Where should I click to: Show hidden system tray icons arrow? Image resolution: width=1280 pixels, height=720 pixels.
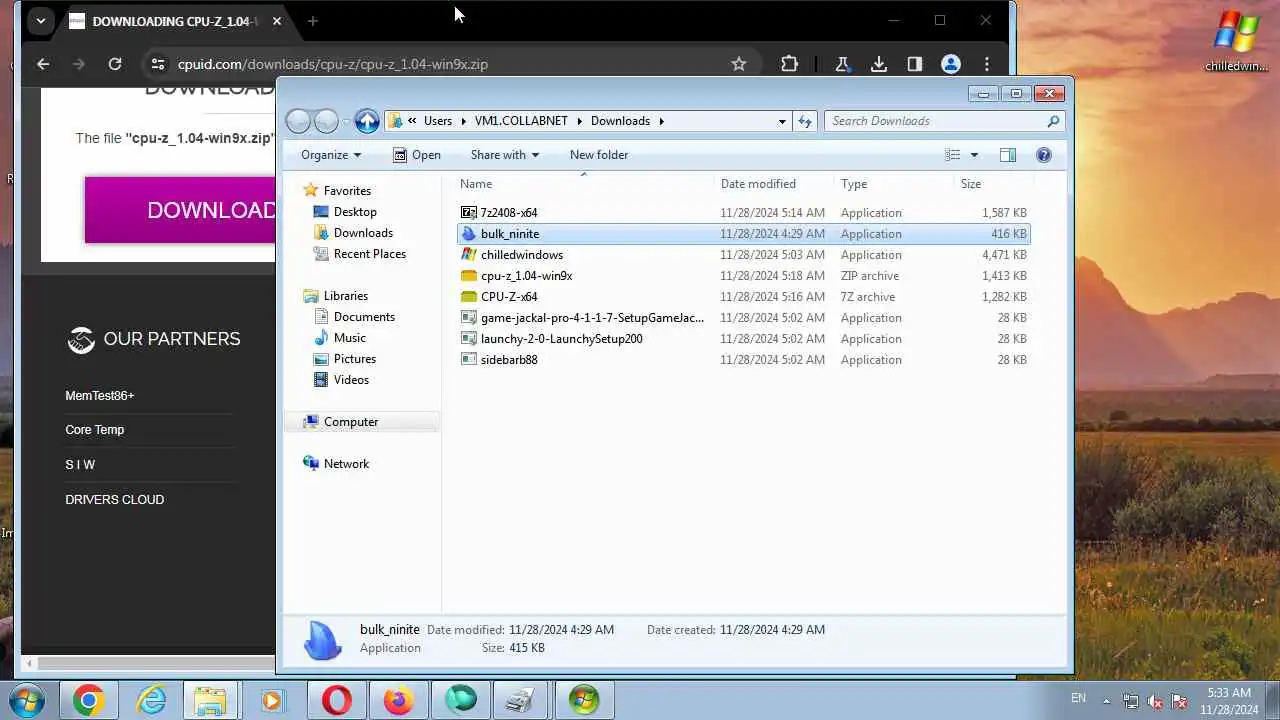coord(1106,700)
